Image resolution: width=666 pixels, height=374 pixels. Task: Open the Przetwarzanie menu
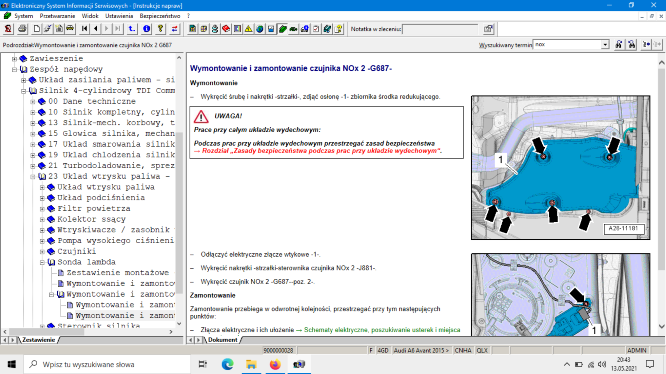point(57,16)
